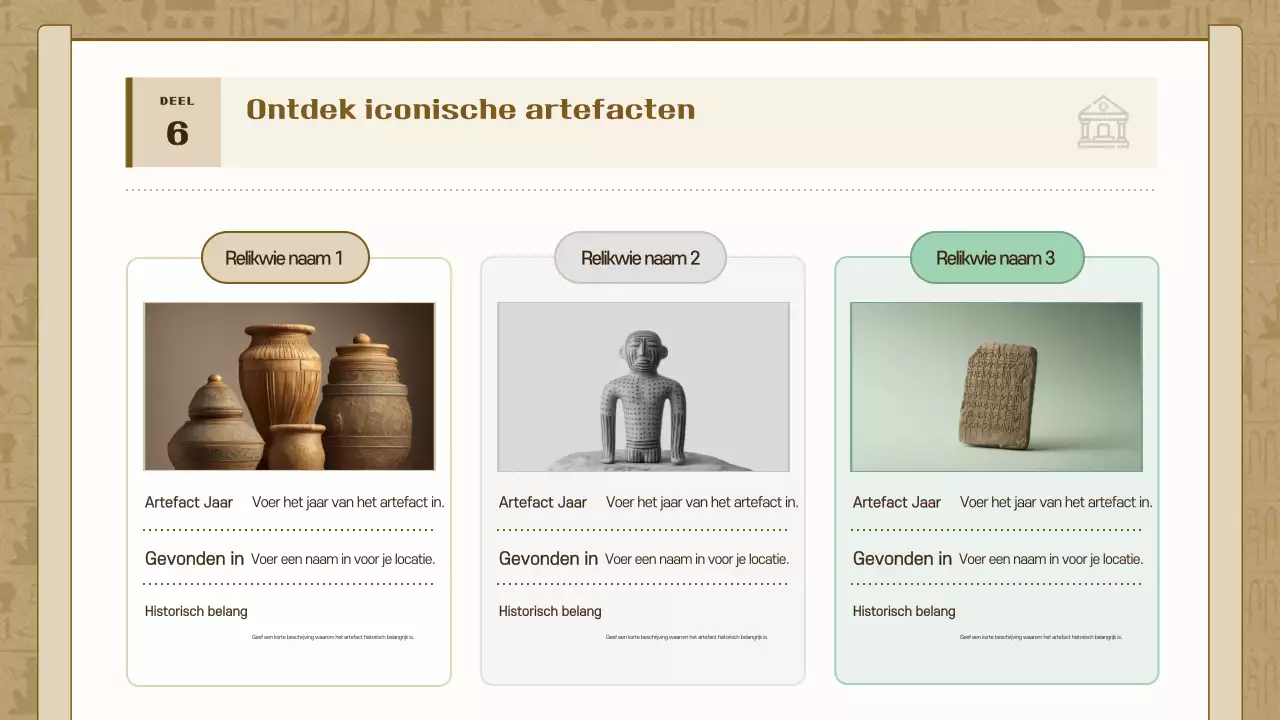Select the heading "Ontdek iconische artefacten"
Viewport: 1280px width, 720px height.
(x=470, y=110)
